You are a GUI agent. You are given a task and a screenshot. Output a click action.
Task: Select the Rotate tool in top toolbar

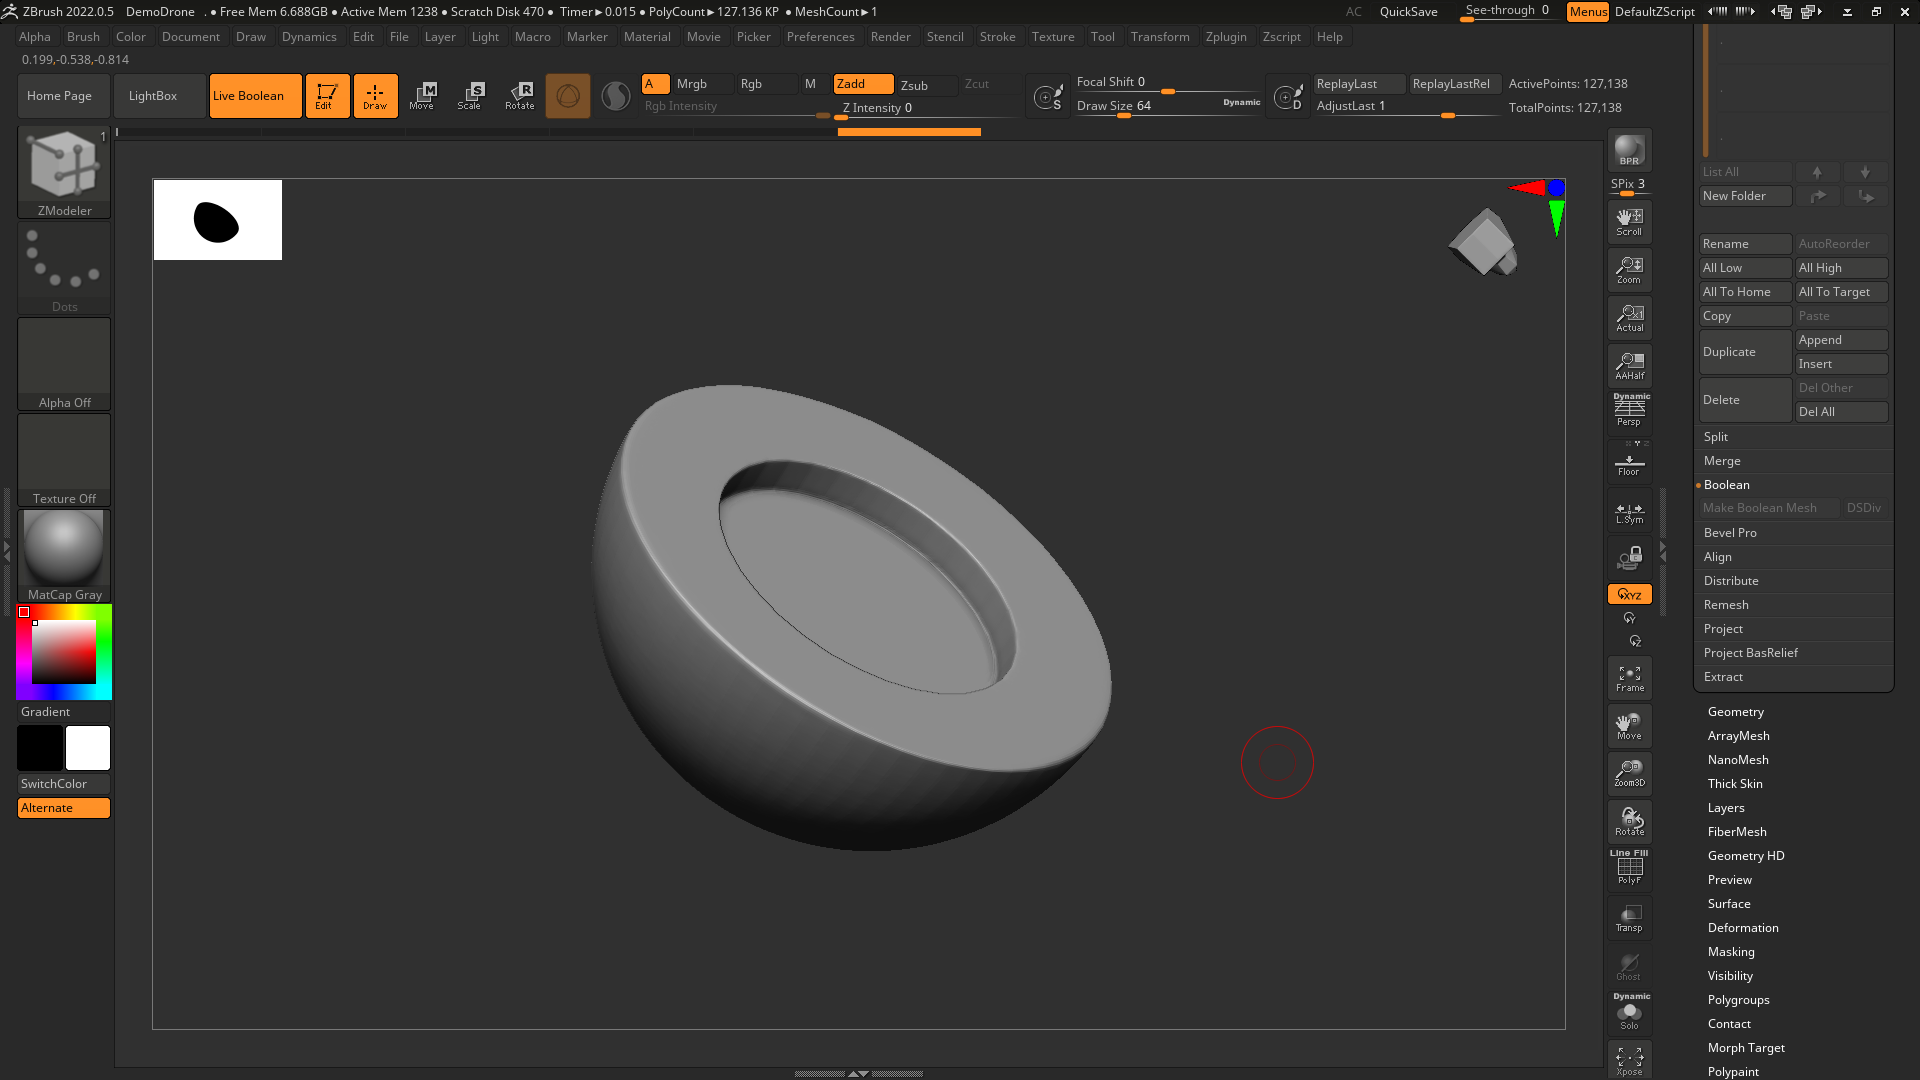tap(519, 96)
